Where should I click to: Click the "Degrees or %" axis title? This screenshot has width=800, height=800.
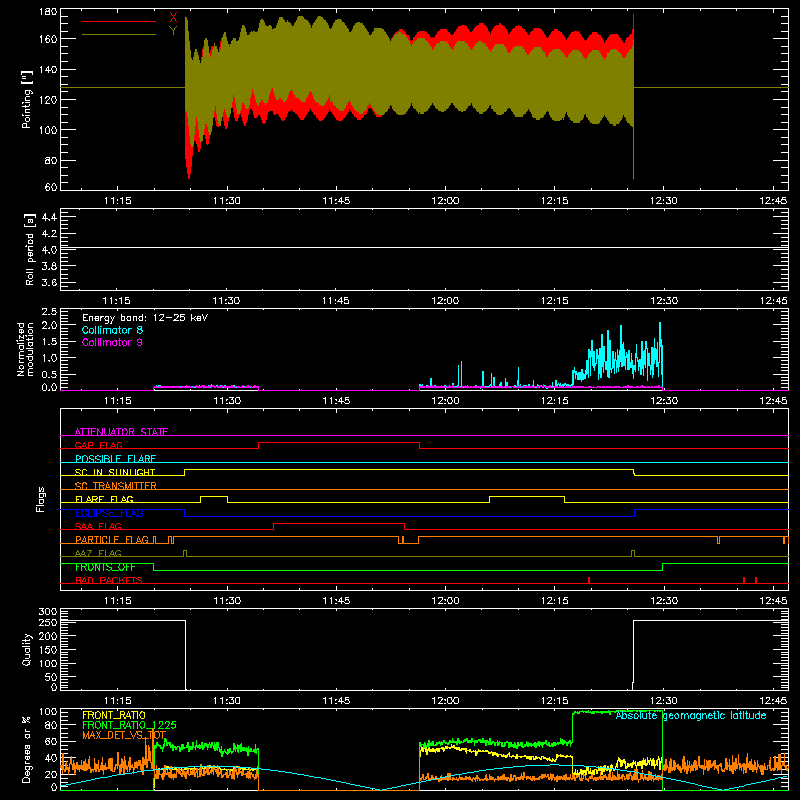pos(26,749)
